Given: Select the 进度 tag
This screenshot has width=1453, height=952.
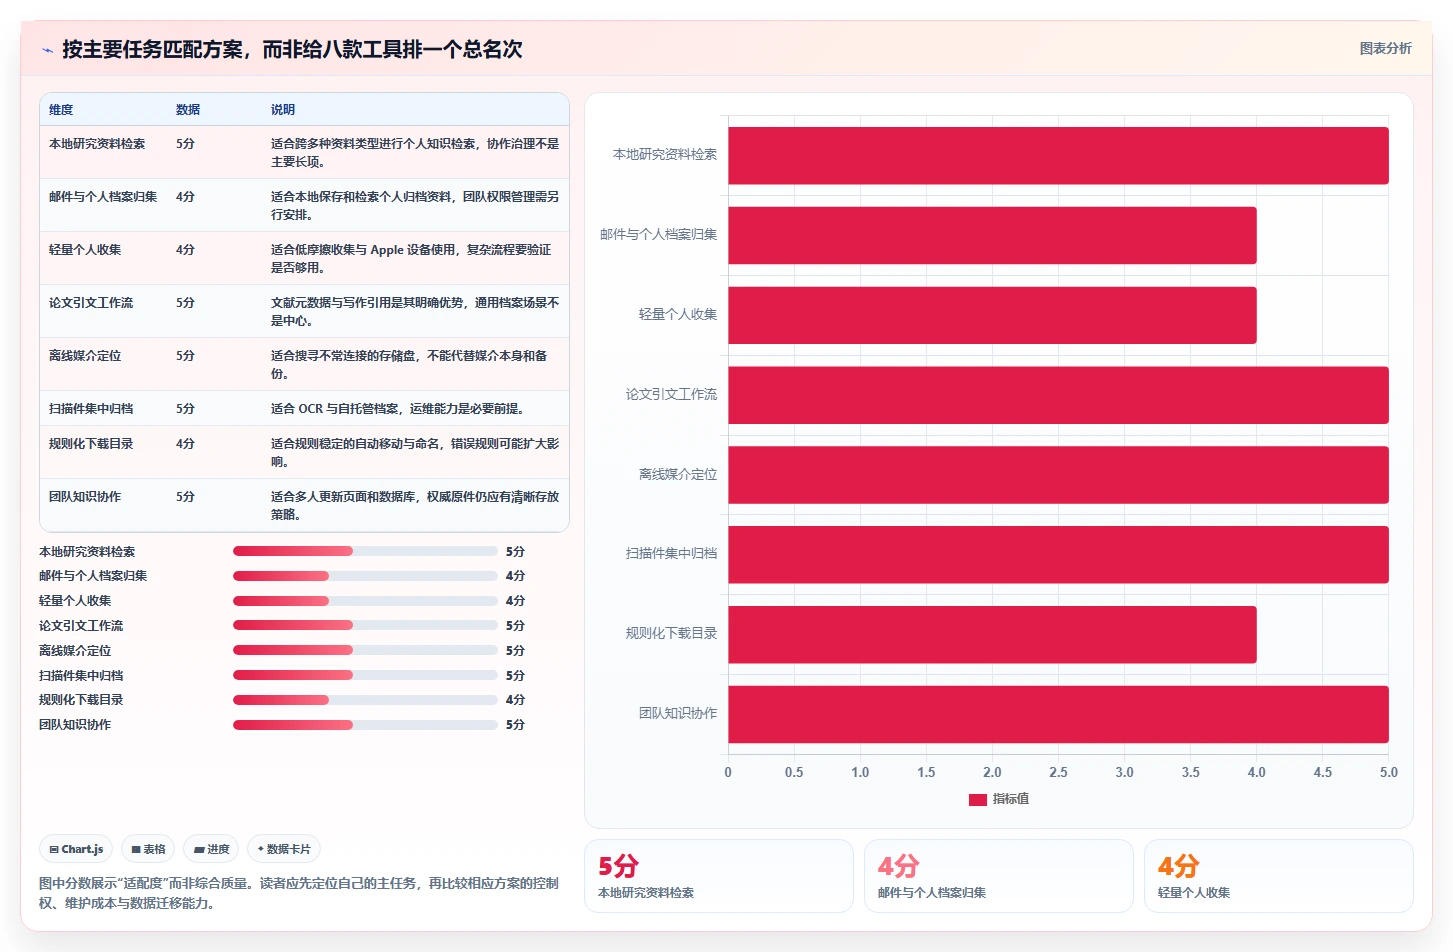Looking at the screenshot, I should (x=211, y=849).
